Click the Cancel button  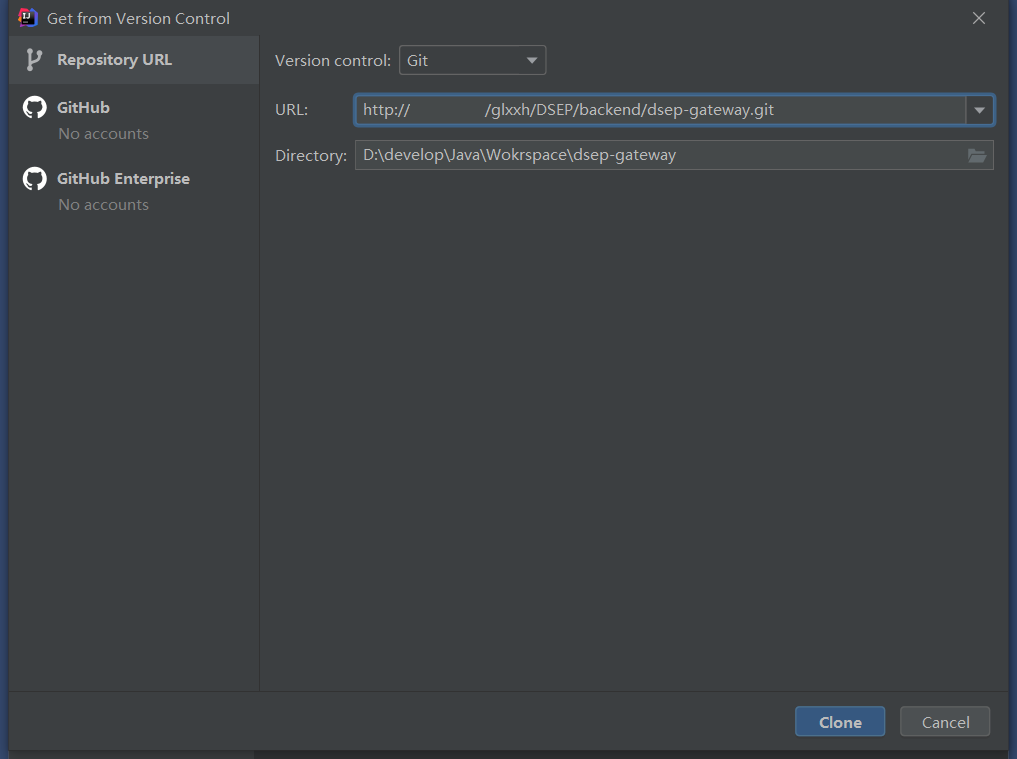click(945, 721)
